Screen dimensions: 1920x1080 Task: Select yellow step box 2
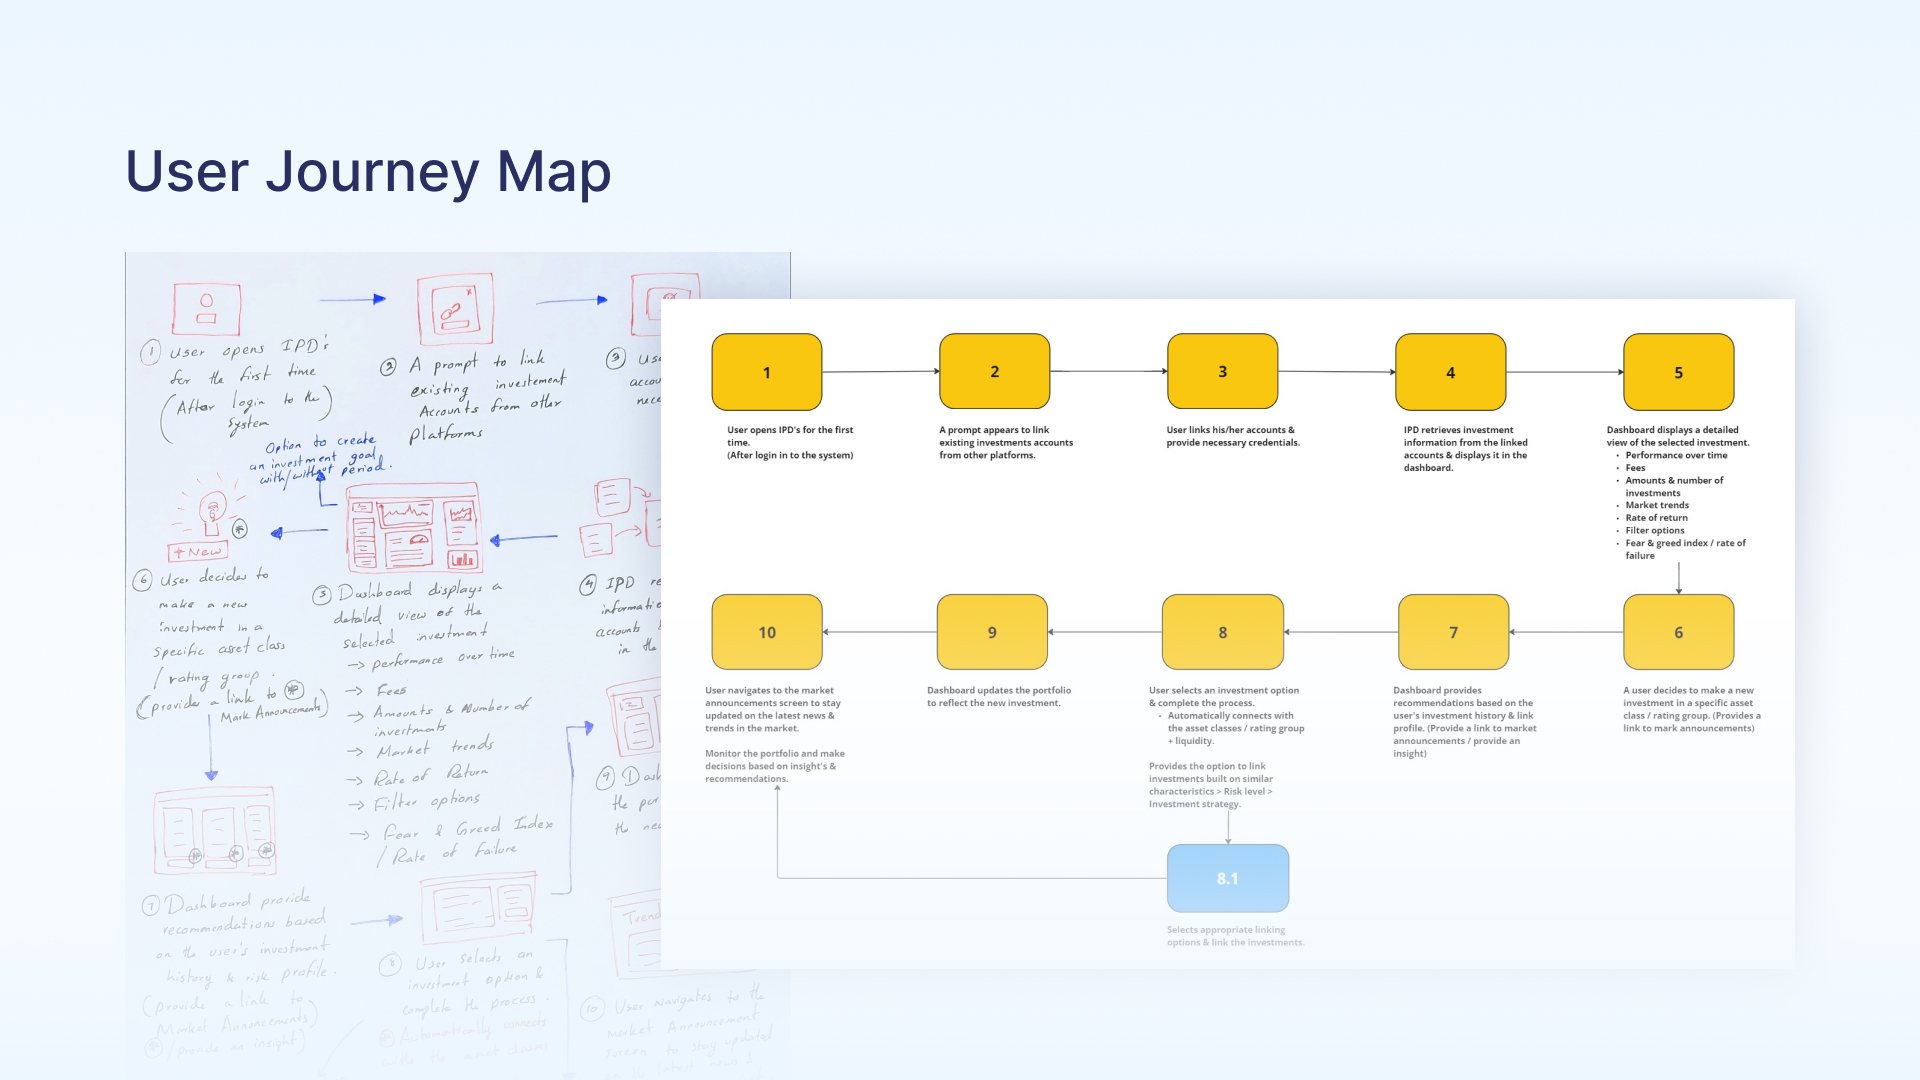pyautogui.click(x=994, y=371)
